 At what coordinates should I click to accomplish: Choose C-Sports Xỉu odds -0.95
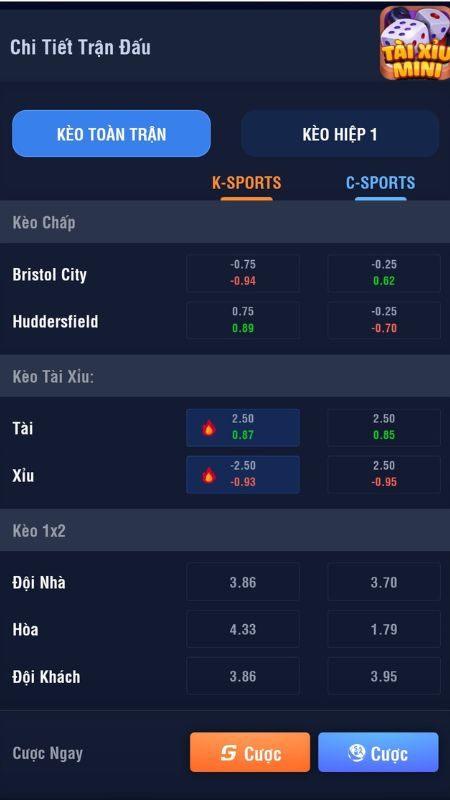click(x=384, y=474)
